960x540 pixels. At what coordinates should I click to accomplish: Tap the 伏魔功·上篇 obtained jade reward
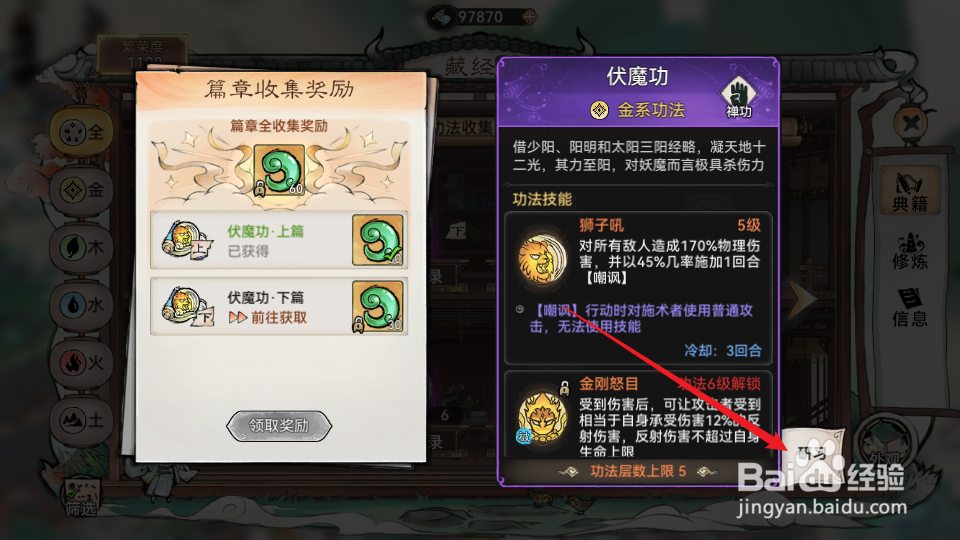coord(378,240)
